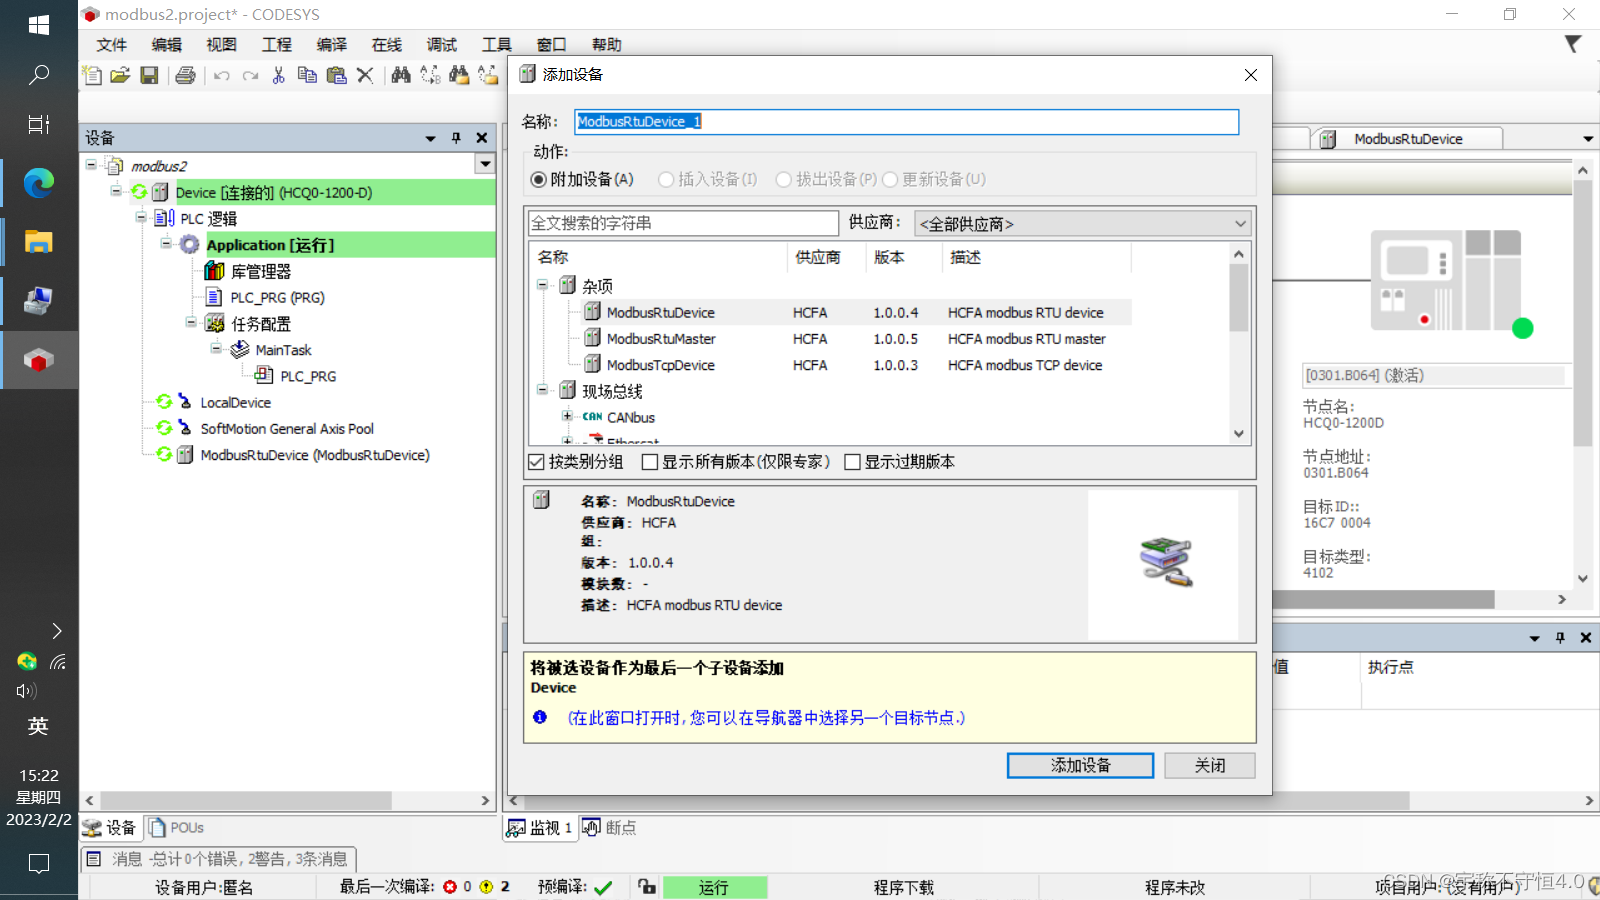Select the 插入设备(I) radio button

click(x=666, y=179)
